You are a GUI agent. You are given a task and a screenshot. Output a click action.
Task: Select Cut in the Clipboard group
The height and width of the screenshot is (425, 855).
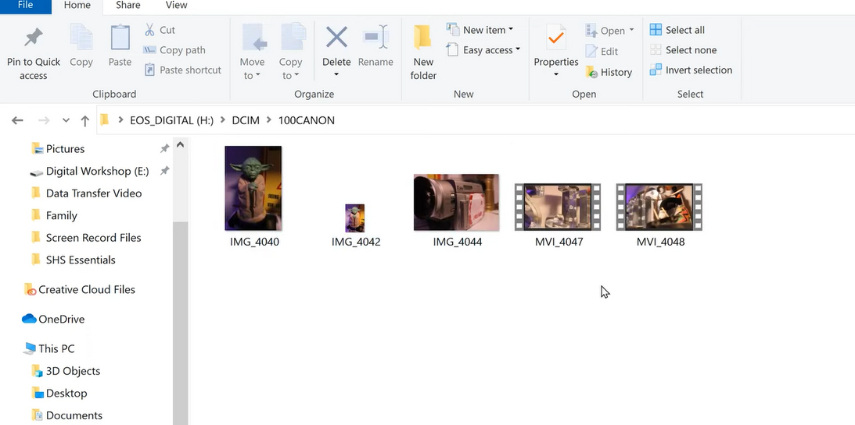[x=159, y=30]
